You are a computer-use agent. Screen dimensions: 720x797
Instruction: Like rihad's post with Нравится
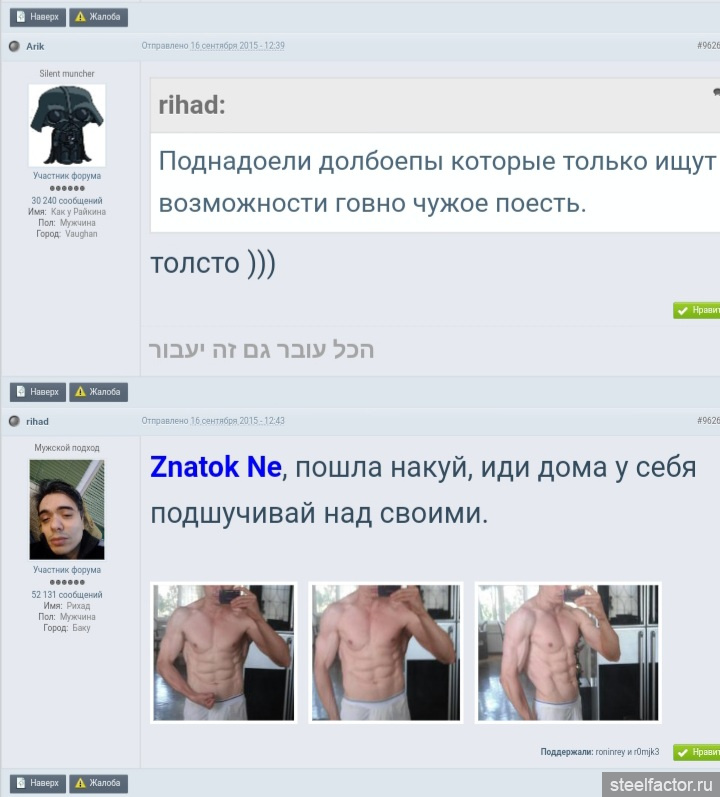pyautogui.click(x=697, y=752)
